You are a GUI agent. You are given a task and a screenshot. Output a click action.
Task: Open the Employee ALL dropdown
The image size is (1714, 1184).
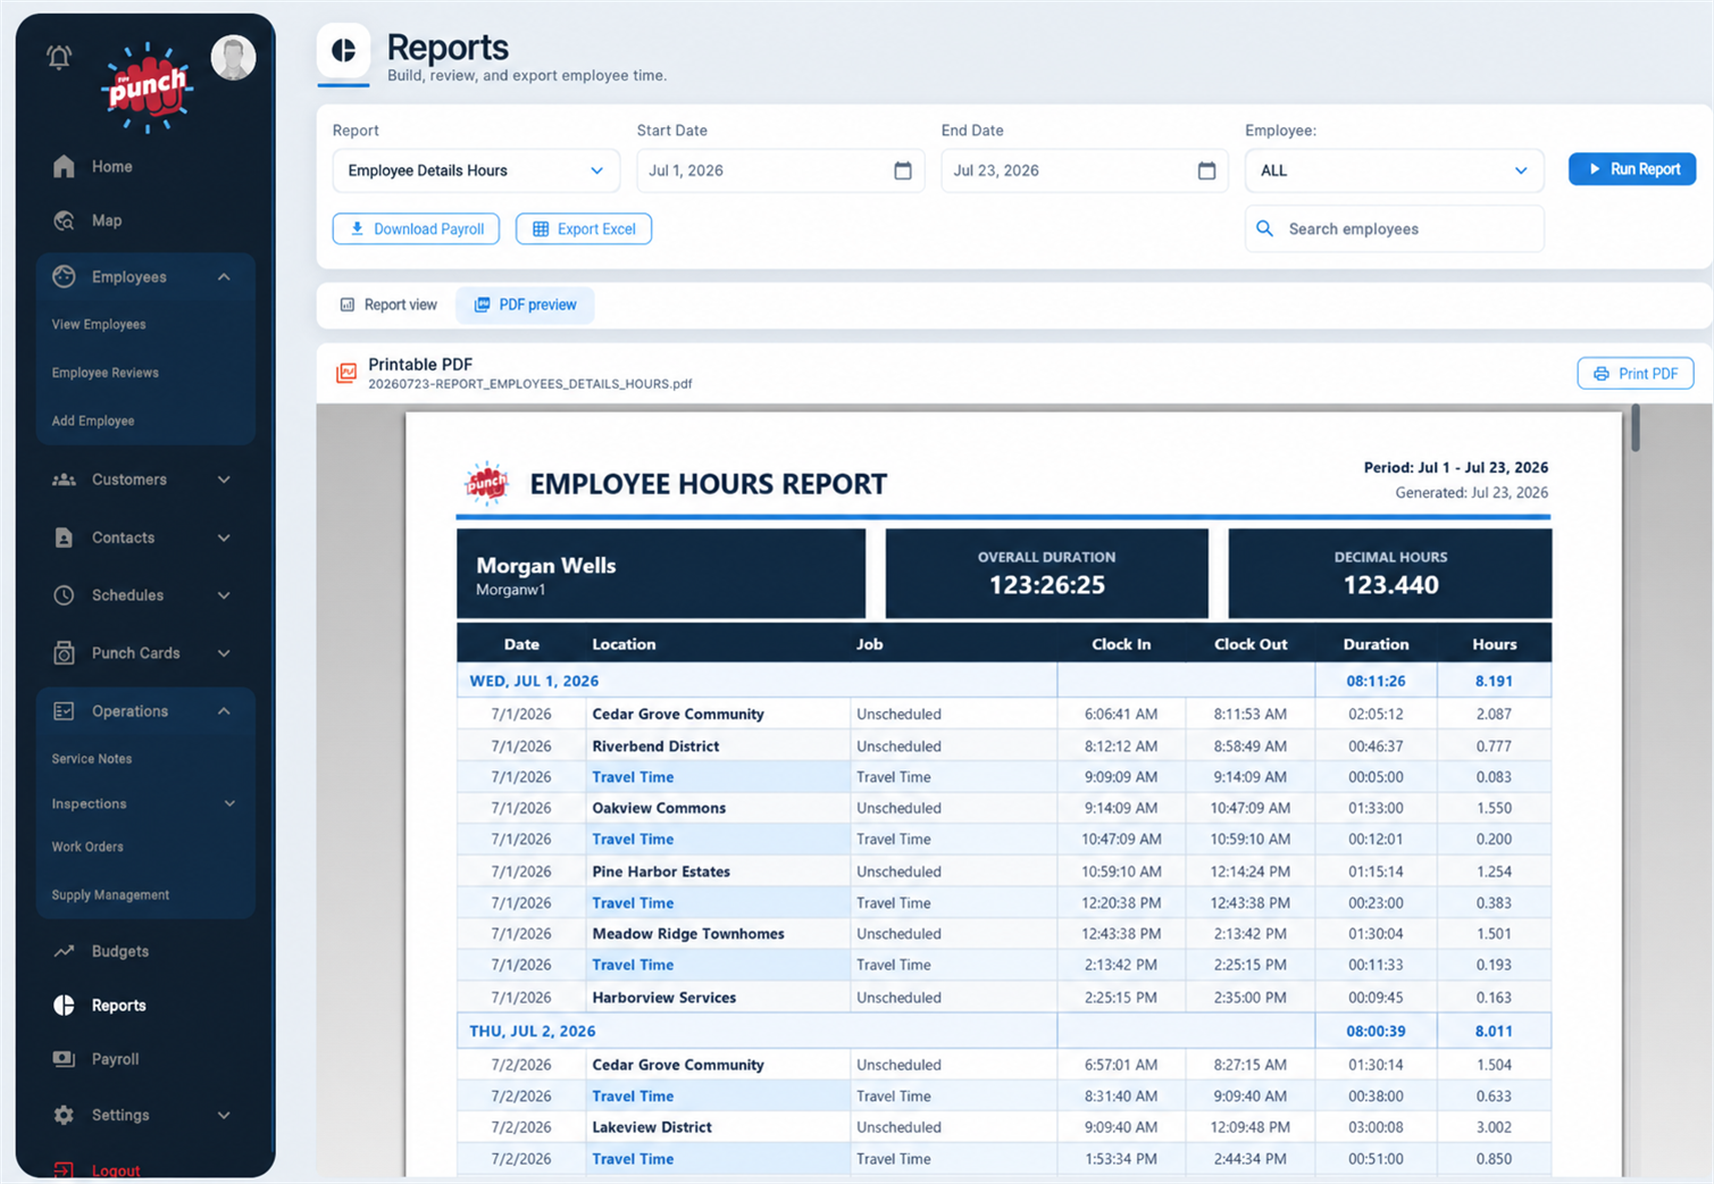[1394, 171]
